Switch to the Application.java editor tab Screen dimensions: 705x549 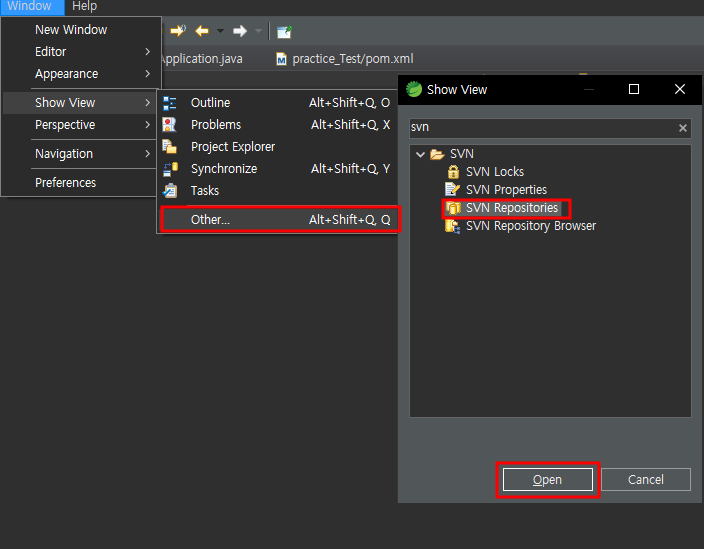pyautogui.click(x=202, y=59)
